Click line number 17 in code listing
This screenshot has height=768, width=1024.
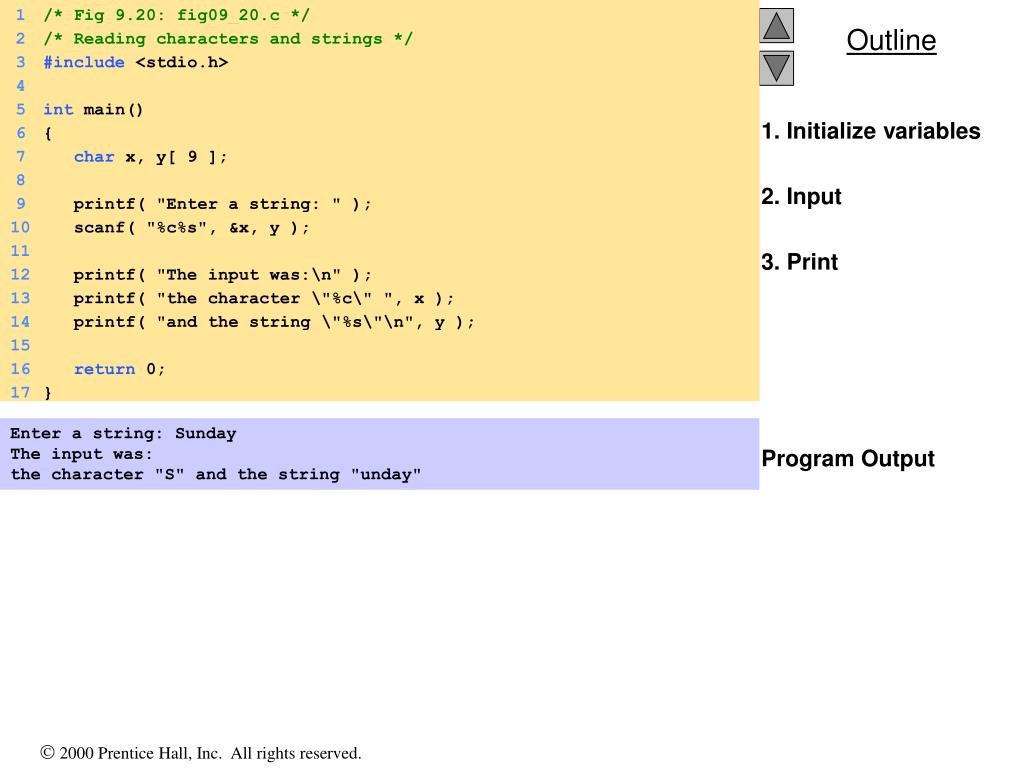20,392
